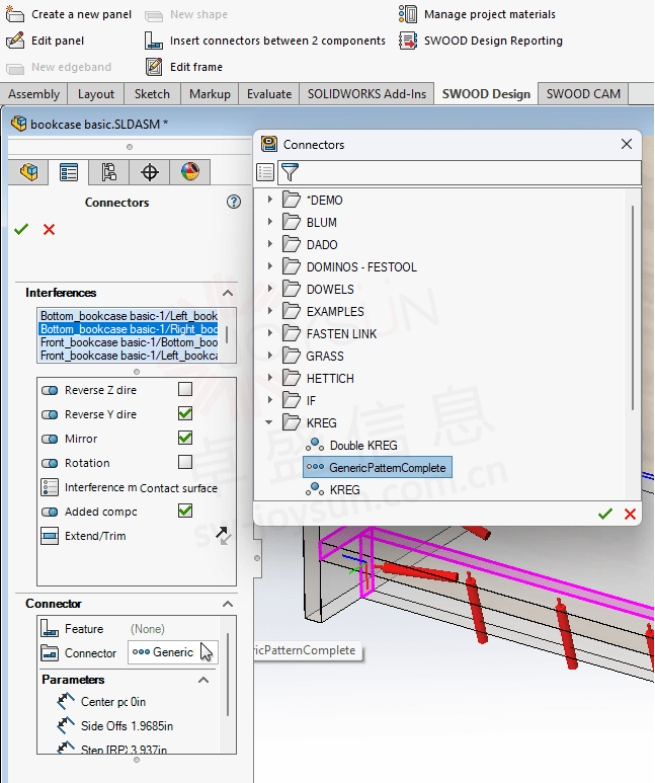The image size is (655, 783).
Task: Switch to the Evaluate tab
Action: (x=269, y=94)
